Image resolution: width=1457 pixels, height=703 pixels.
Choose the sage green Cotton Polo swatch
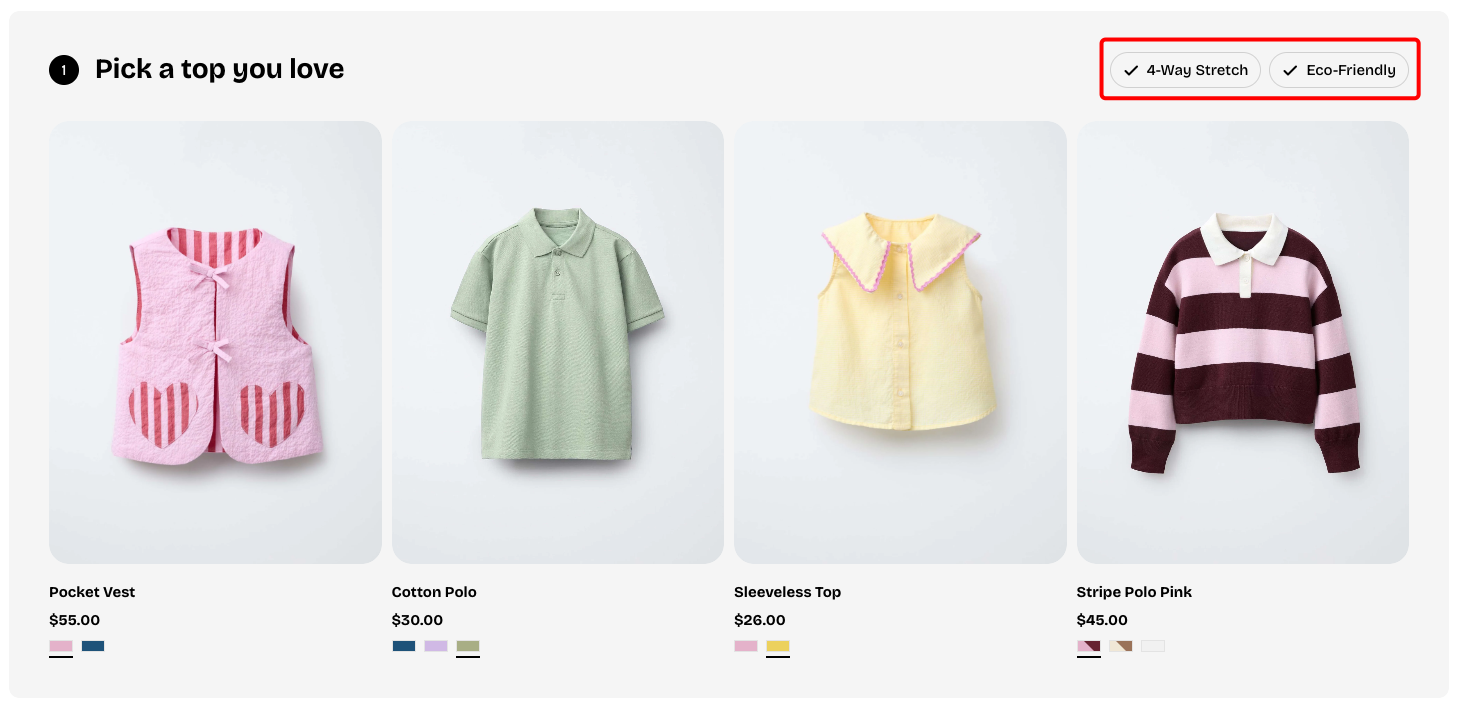click(x=468, y=646)
